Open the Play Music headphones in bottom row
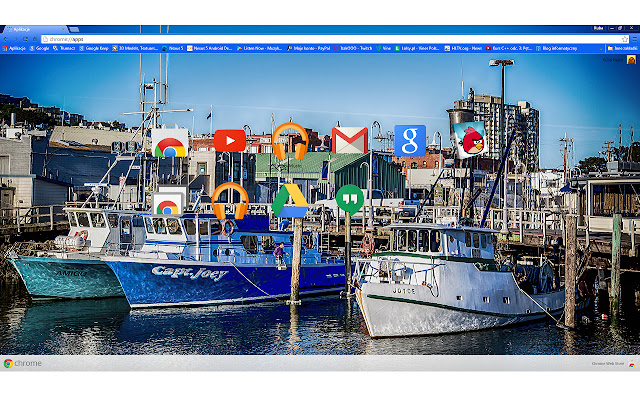640x400 pixels. point(230,201)
